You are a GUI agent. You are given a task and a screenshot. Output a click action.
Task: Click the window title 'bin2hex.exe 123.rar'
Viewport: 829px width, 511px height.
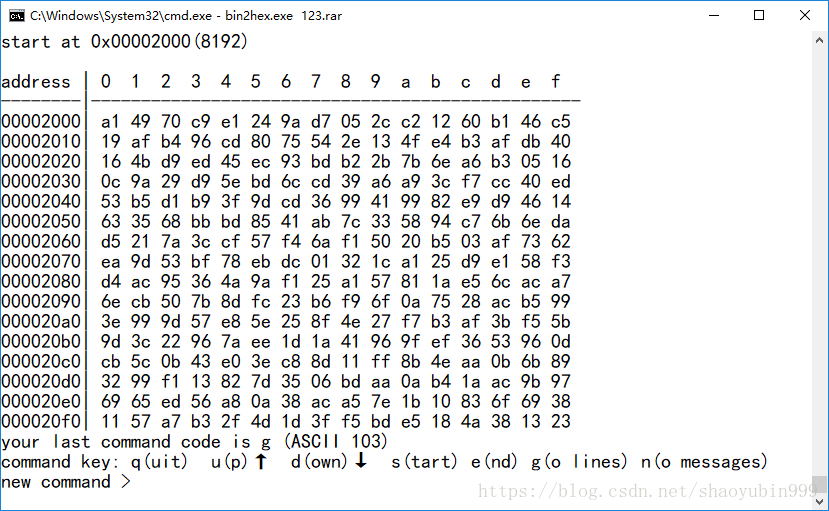point(283,16)
